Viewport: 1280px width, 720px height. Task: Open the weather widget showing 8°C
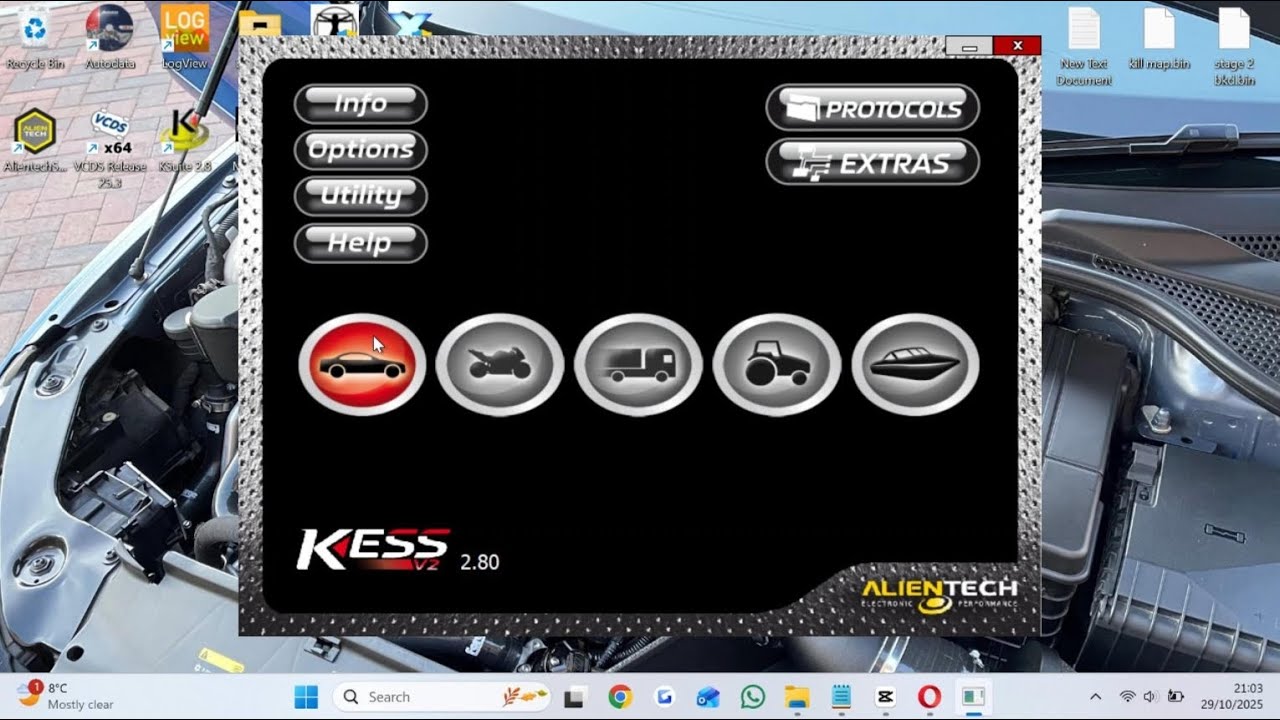click(x=65, y=696)
